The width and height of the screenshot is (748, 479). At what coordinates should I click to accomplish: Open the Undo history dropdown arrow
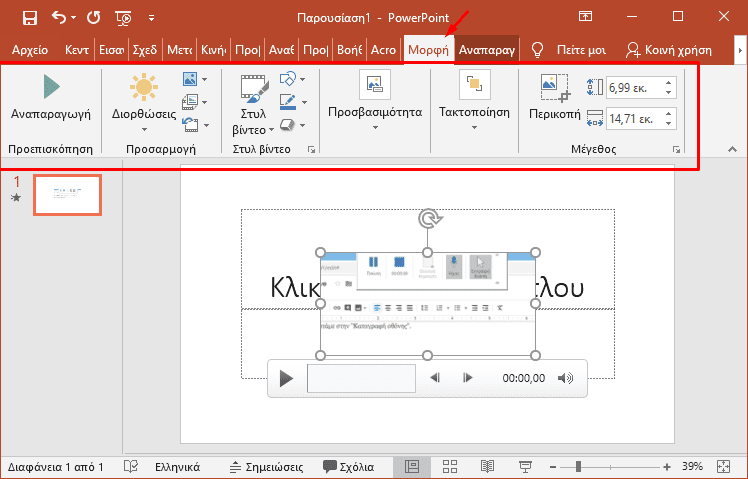(x=73, y=18)
